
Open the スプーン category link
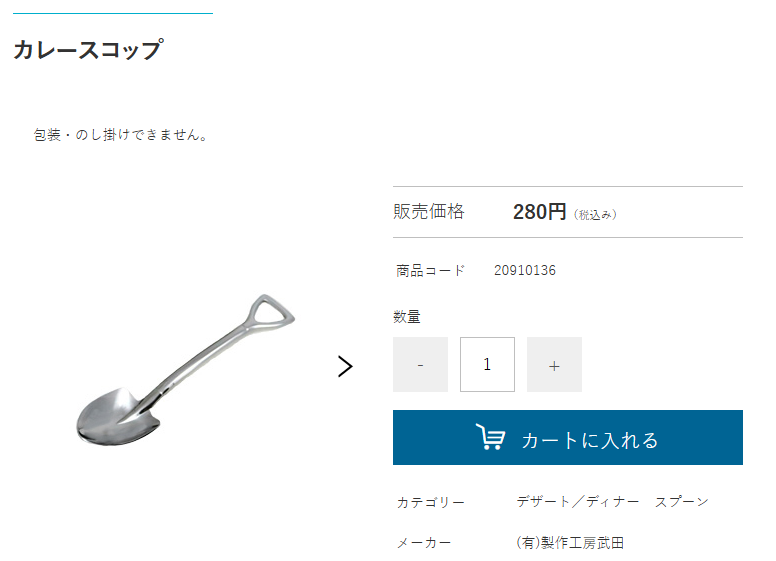(x=681, y=502)
